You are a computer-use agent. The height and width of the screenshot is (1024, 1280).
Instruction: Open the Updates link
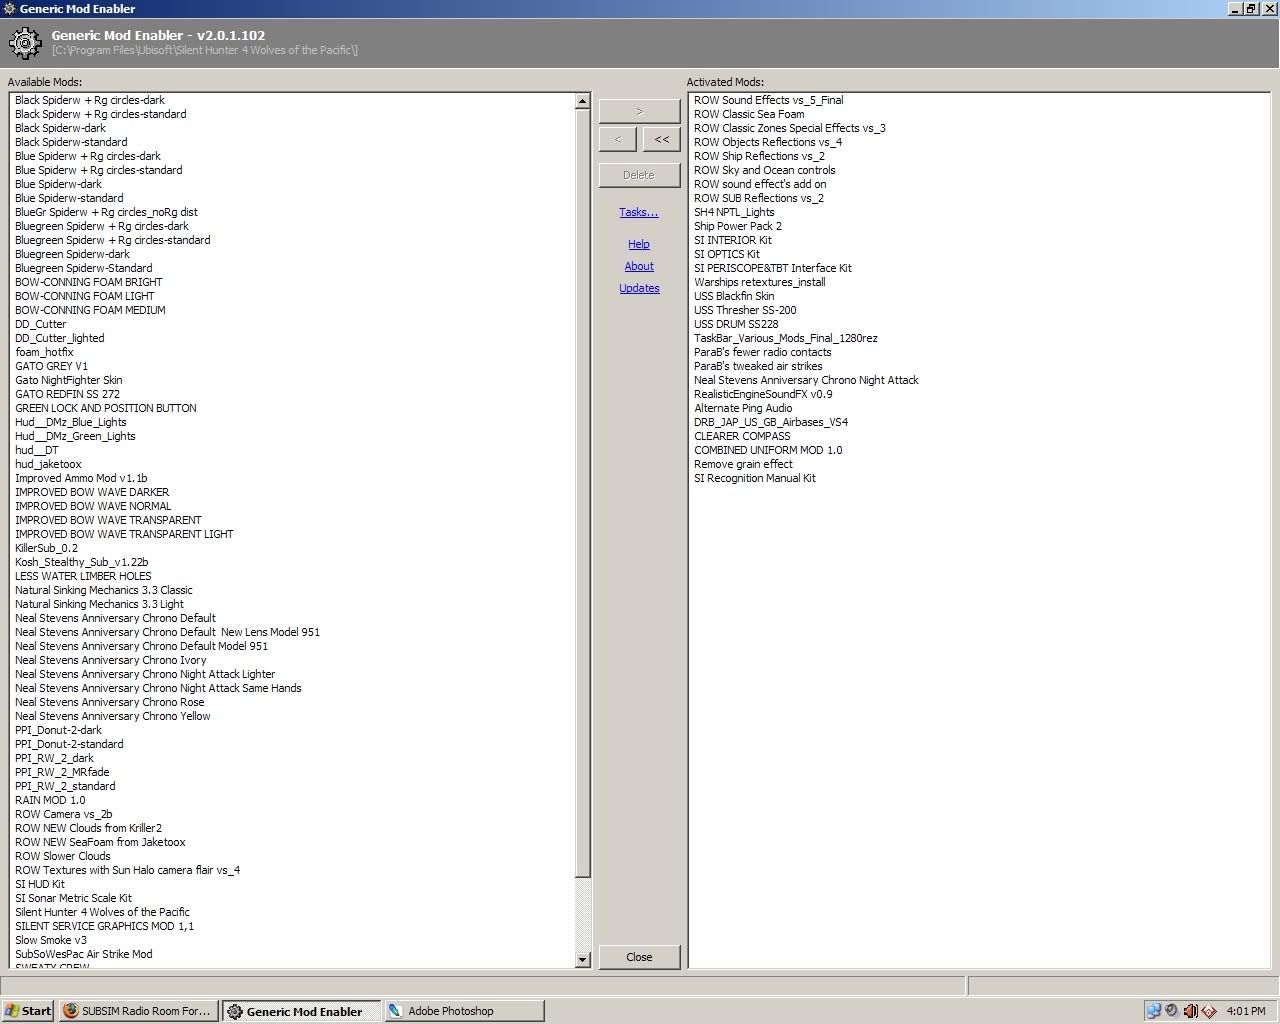[x=639, y=288]
